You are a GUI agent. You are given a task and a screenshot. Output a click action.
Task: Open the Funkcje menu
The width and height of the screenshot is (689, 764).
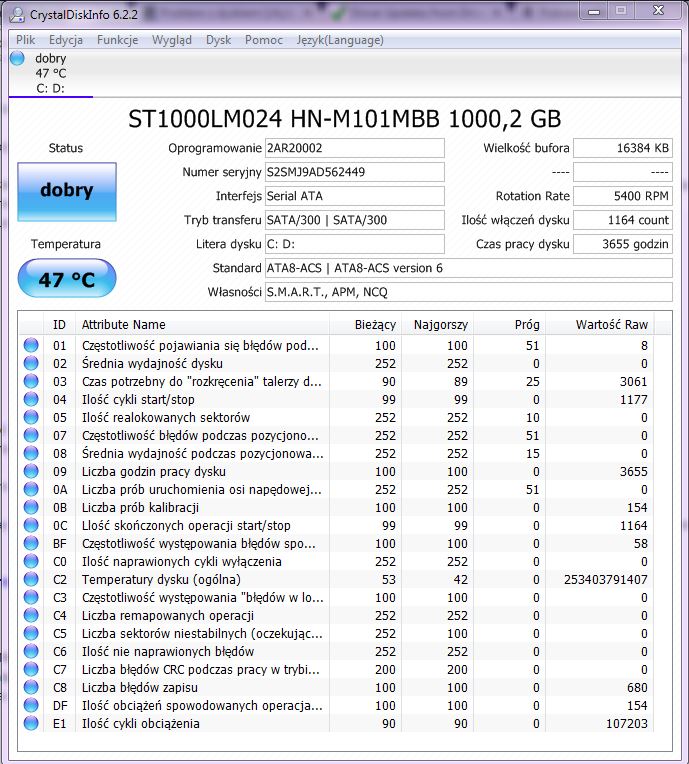tap(117, 40)
